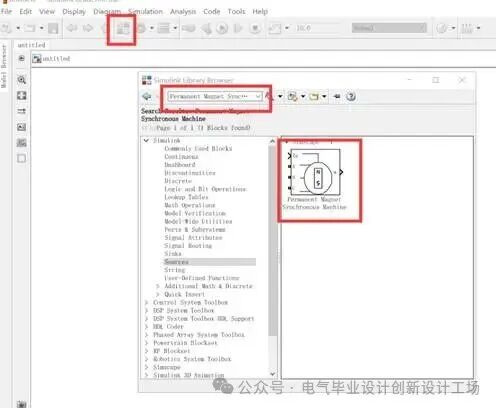Click the Library Browser search box
This screenshot has height=408, width=496.
pos(214,97)
